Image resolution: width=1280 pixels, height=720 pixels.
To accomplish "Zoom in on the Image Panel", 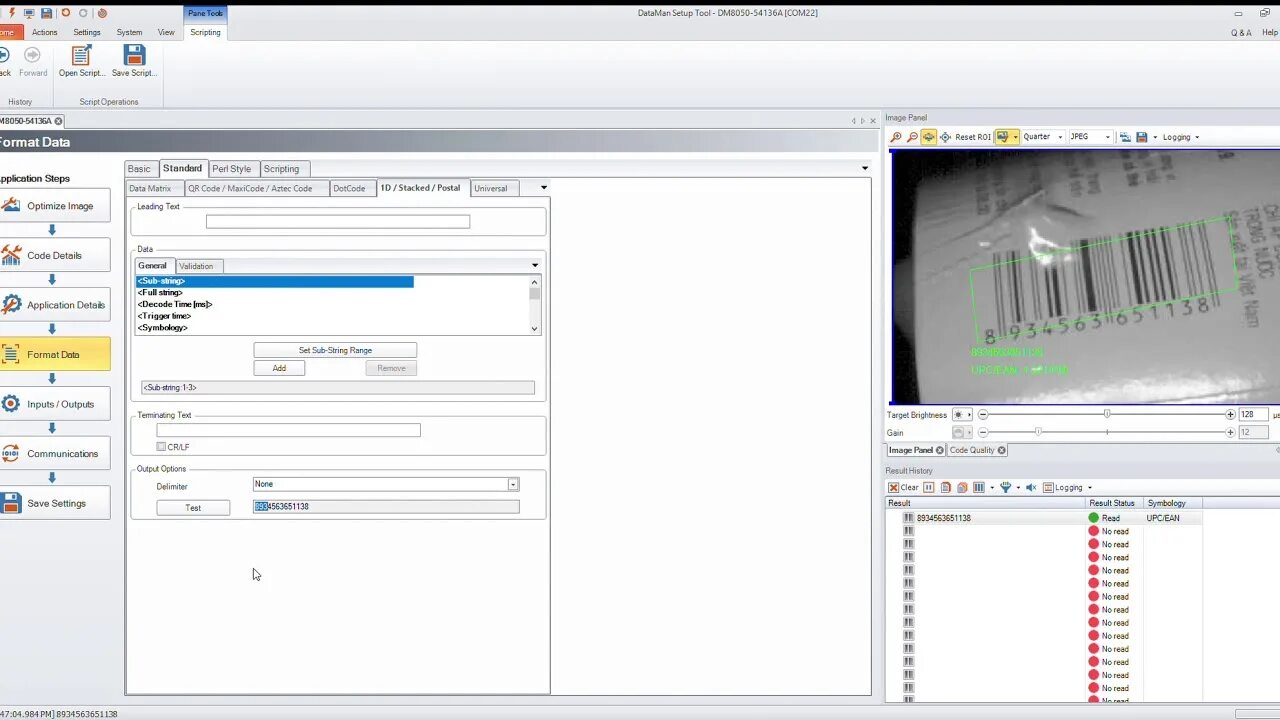I will pyautogui.click(x=896, y=137).
